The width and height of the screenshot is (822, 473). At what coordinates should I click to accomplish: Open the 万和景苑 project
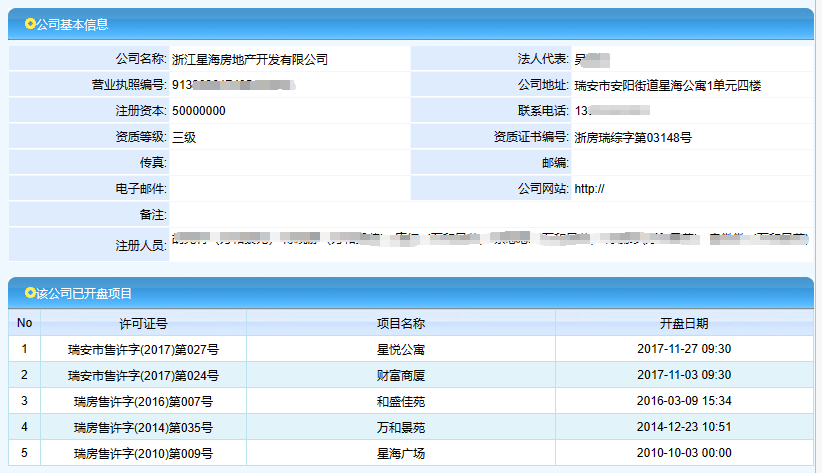pyautogui.click(x=400, y=427)
